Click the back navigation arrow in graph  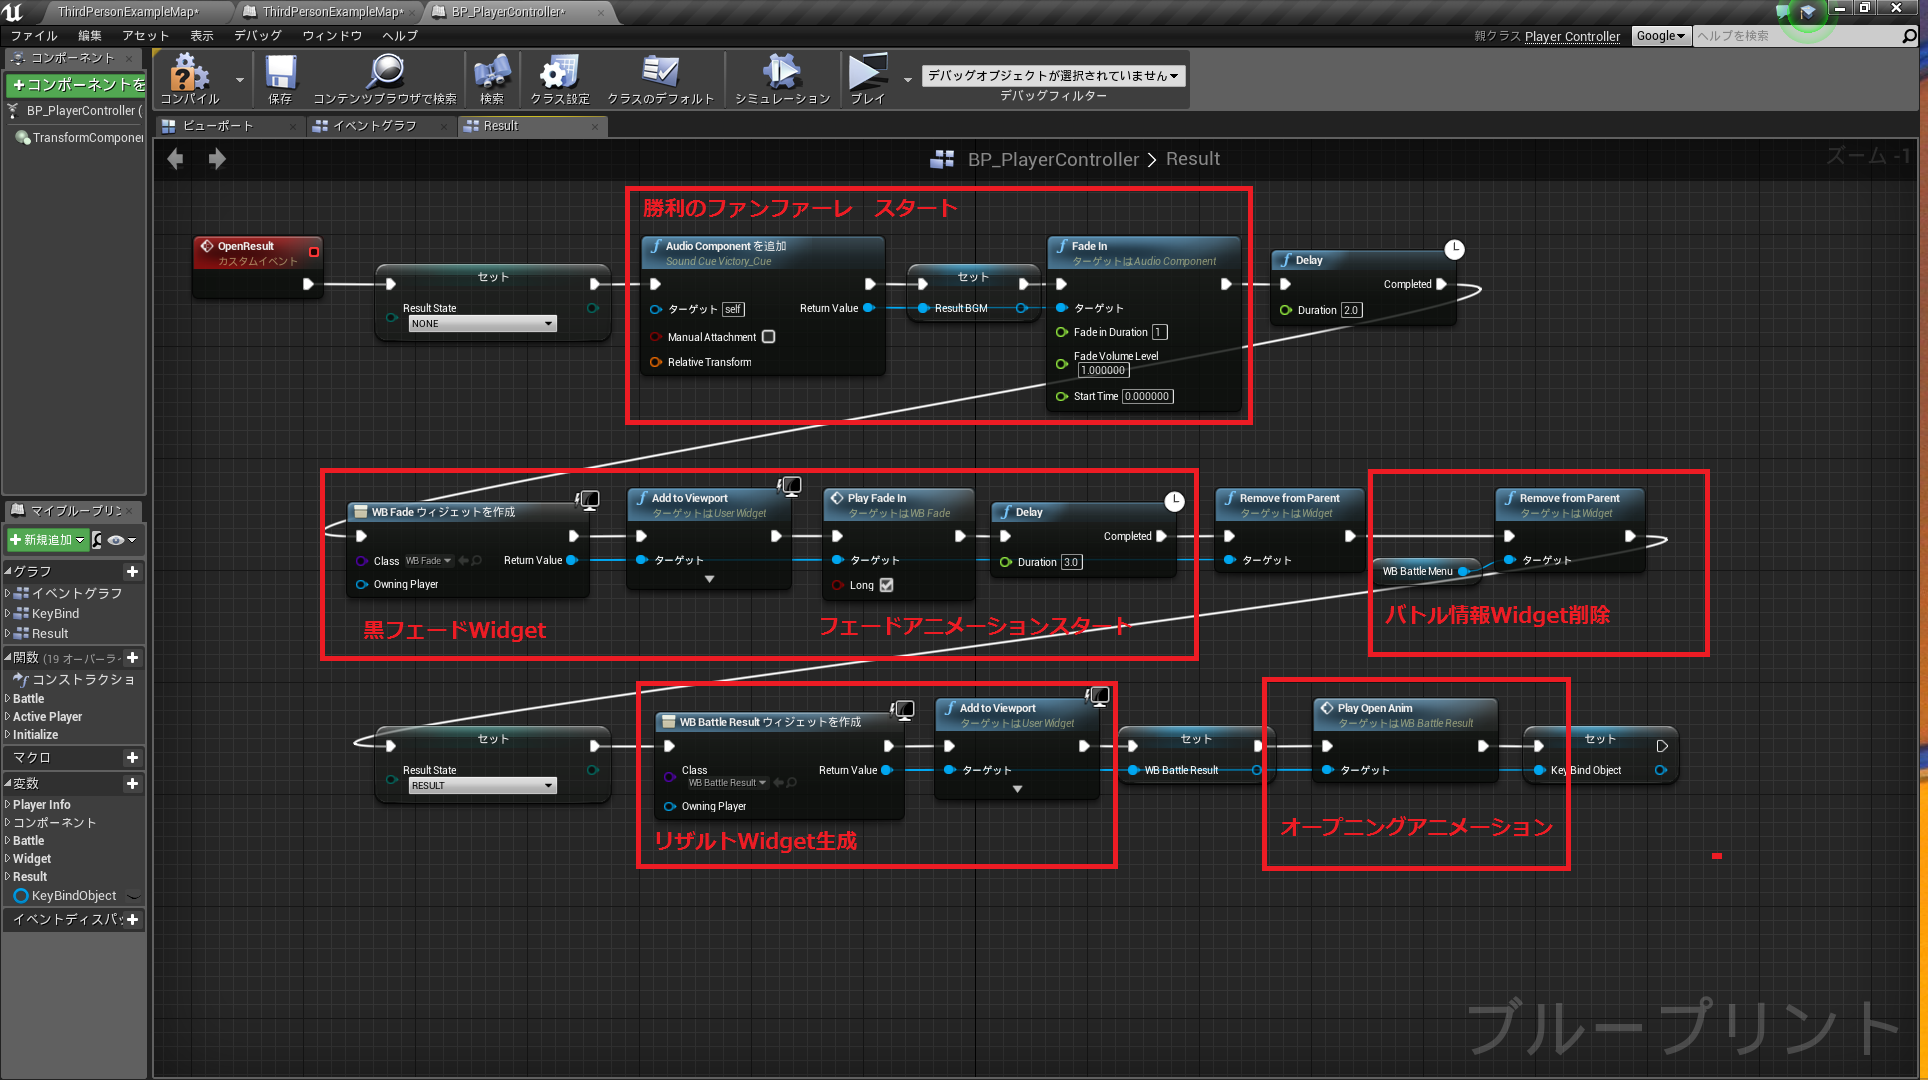click(x=176, y=159)
